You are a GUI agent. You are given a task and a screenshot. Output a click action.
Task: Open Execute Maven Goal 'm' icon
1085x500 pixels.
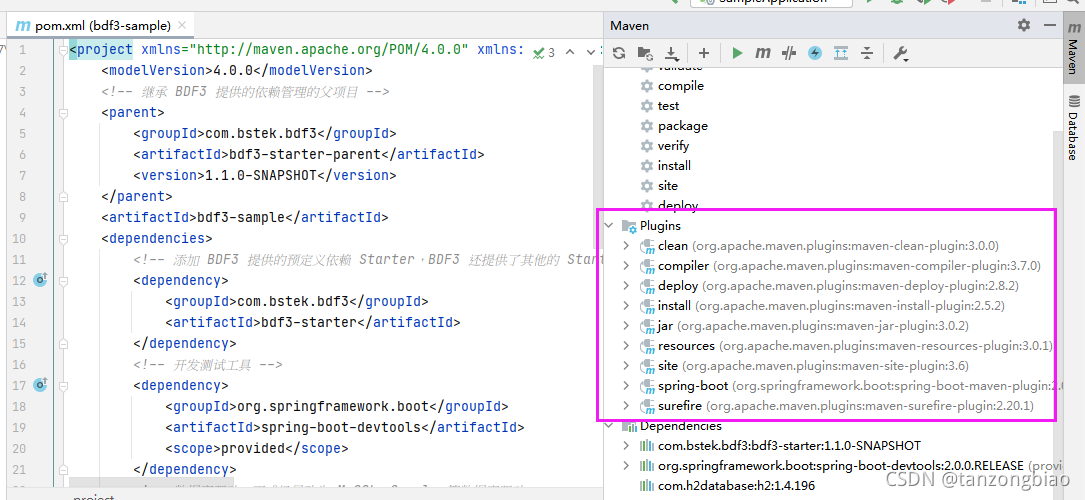(x=763, y=53)
